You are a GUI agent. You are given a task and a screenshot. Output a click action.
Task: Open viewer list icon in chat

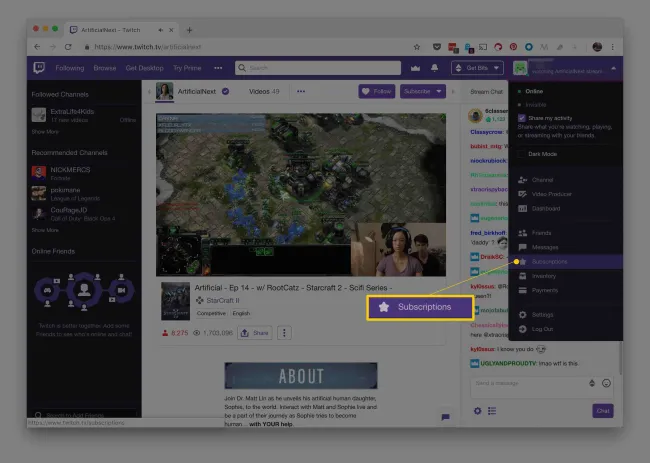click(x=492, y=411)
